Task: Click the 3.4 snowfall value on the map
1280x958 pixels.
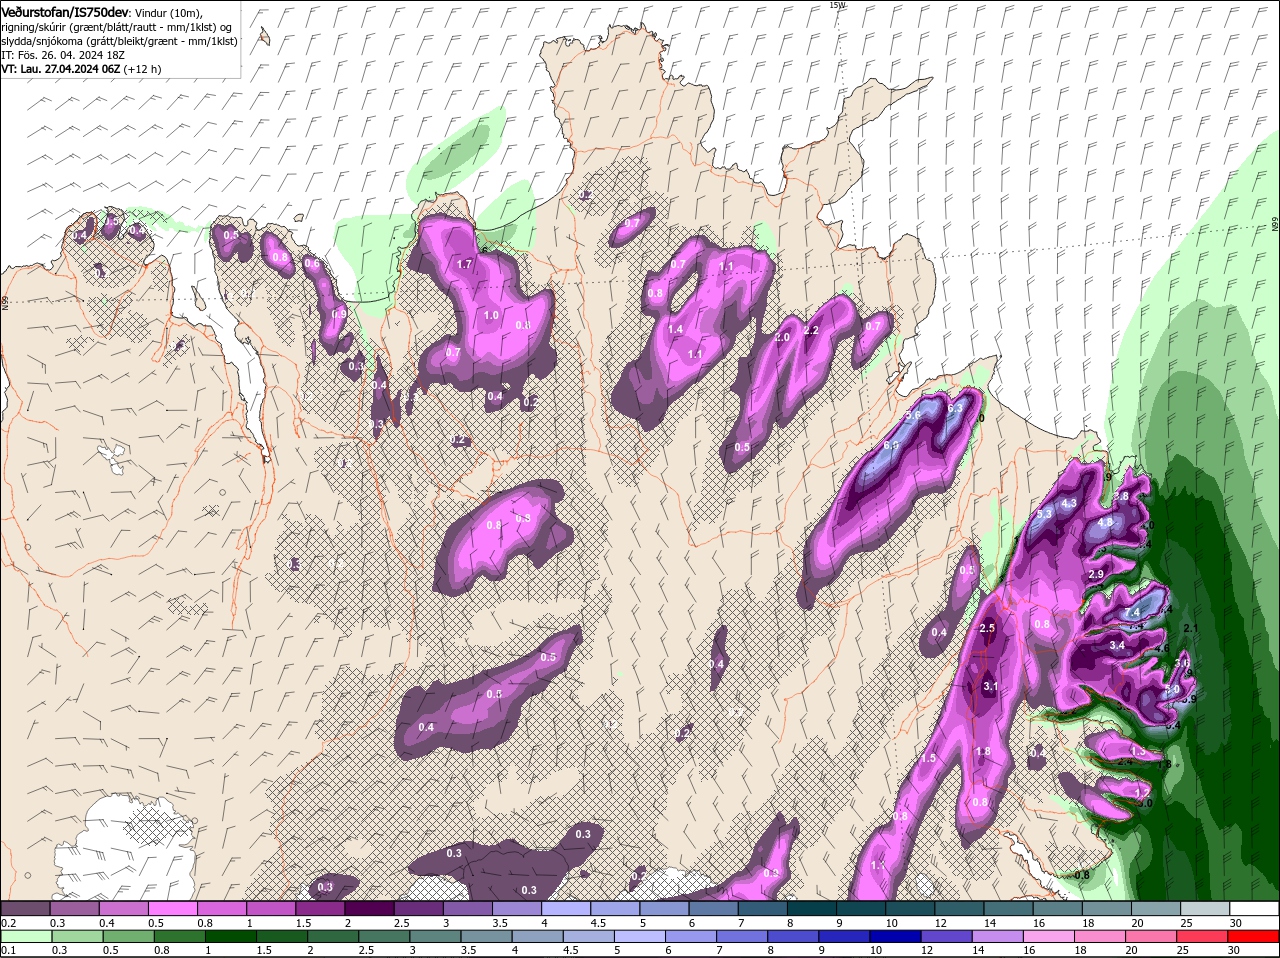Action: (x=1118, y=646)
